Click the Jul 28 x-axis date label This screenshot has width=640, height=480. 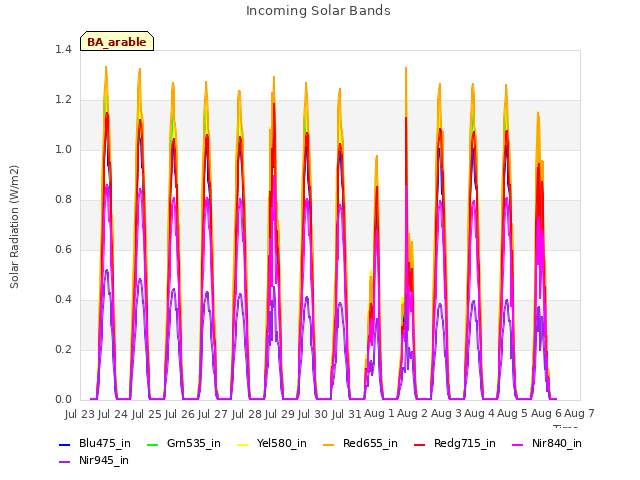coord(247,414)
